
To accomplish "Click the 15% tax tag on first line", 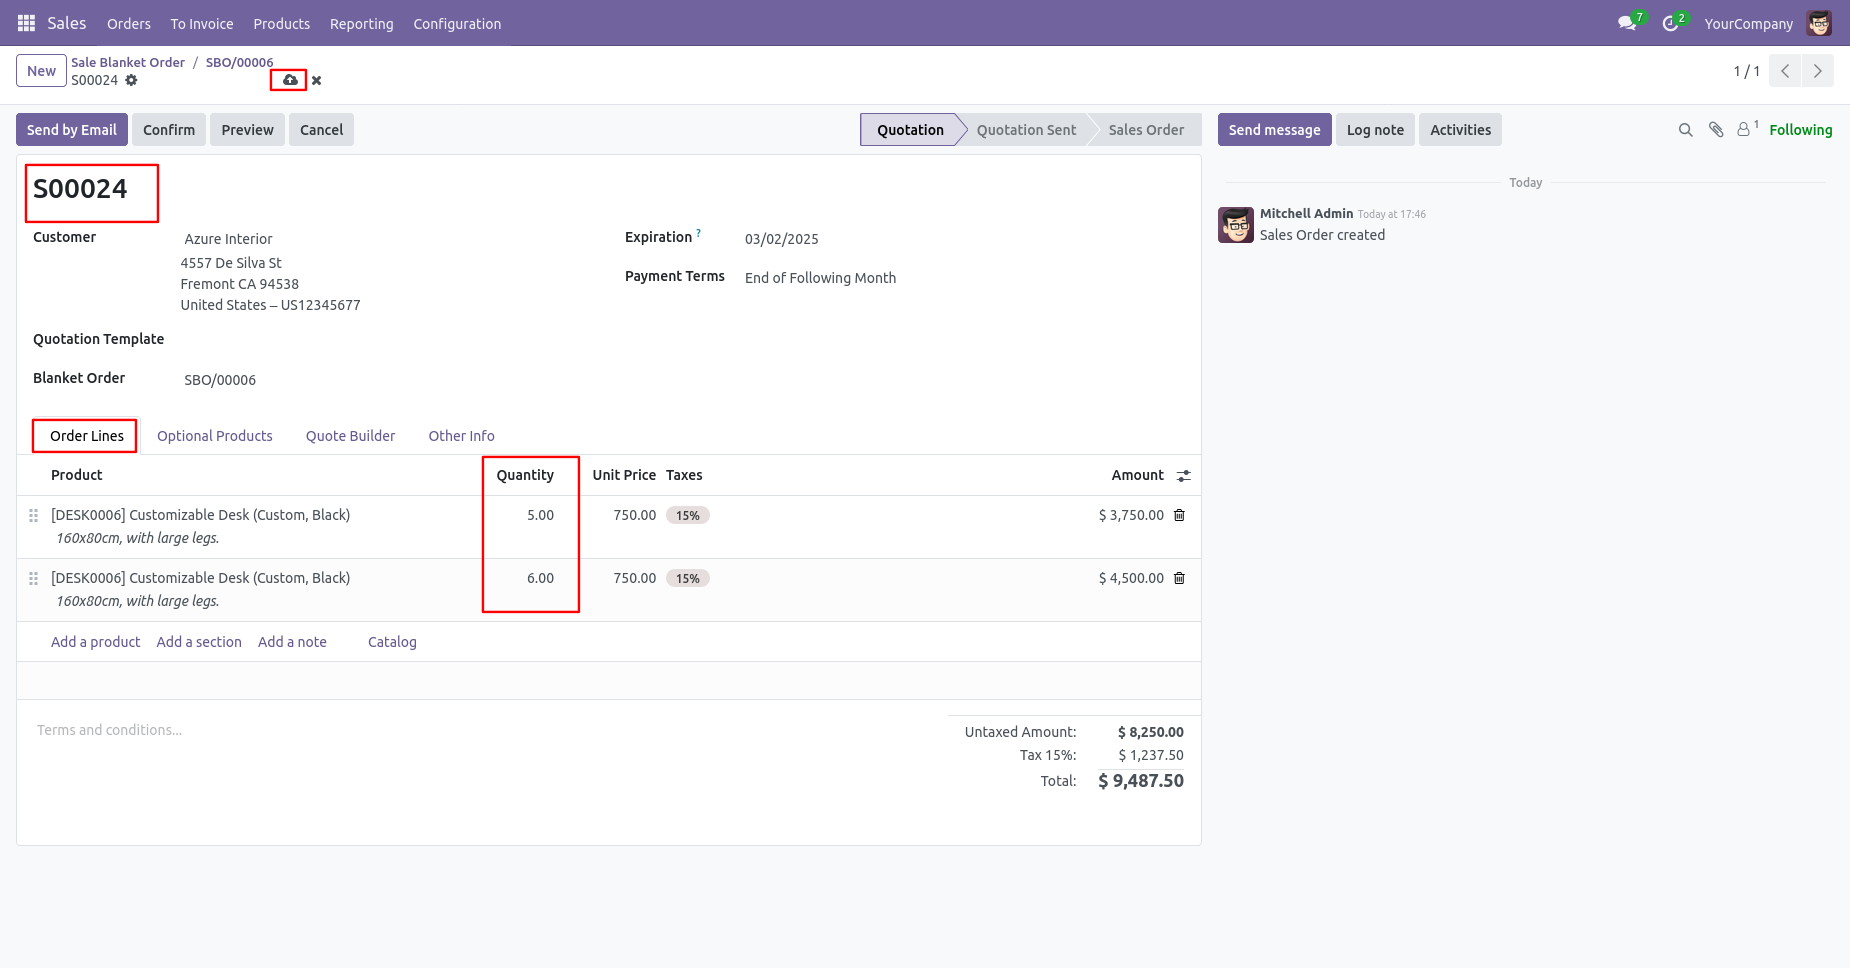I will [x=688, y=516].
